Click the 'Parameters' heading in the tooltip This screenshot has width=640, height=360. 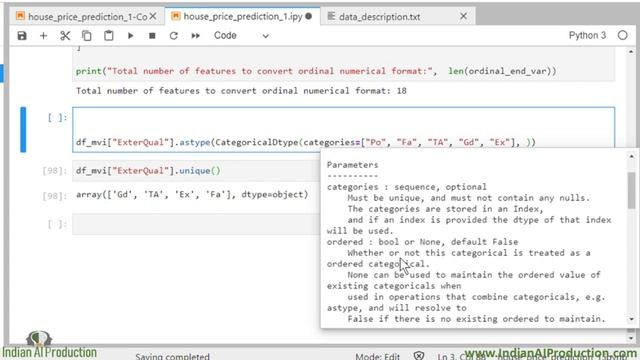pyautogui.click(x=352, y=165)
